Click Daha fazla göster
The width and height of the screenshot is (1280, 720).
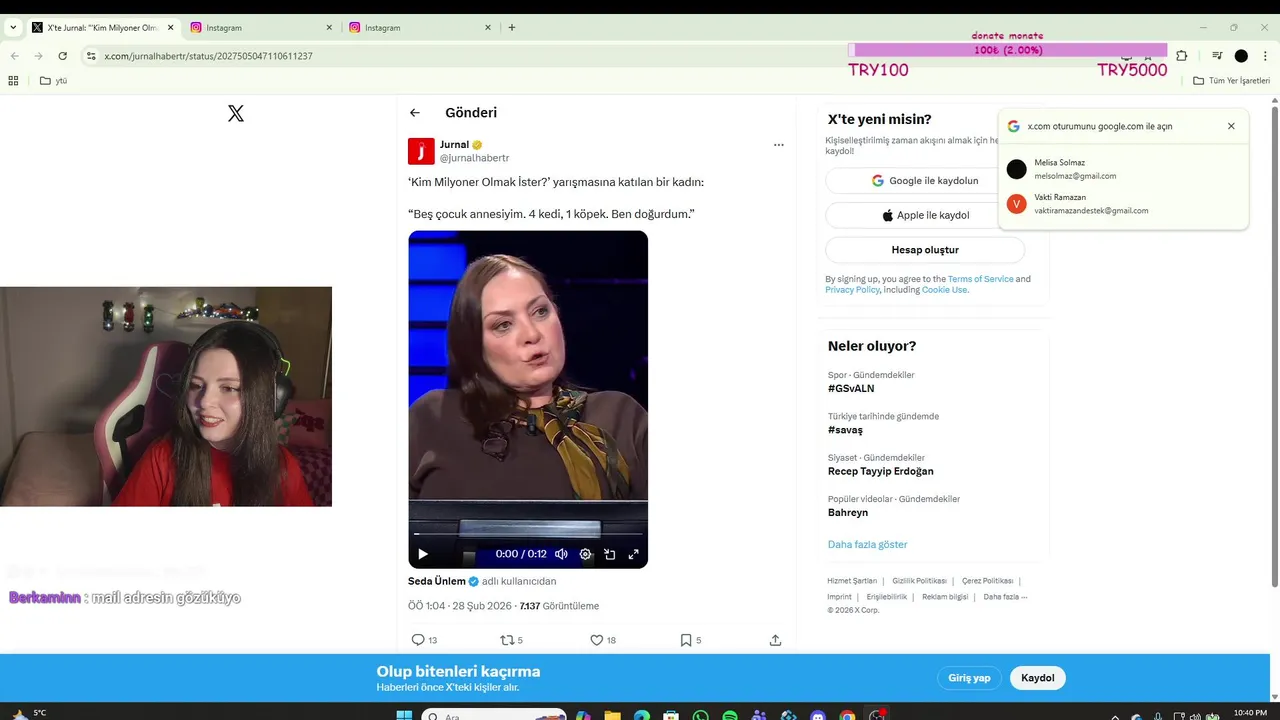point(867,545)
